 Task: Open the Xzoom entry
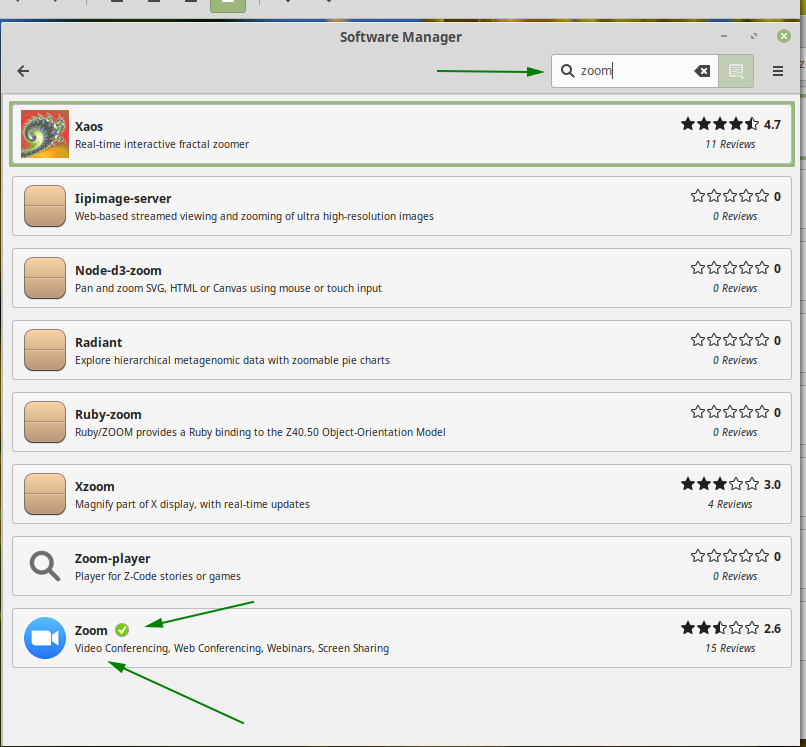pyautogui.click(x=402, y=494)
